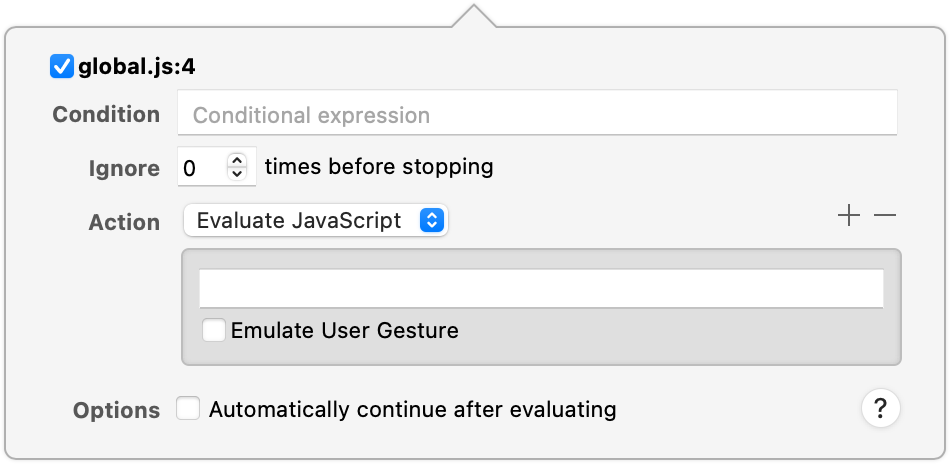Open help via question mark button

pyautogui.click(x=880, y=408)
